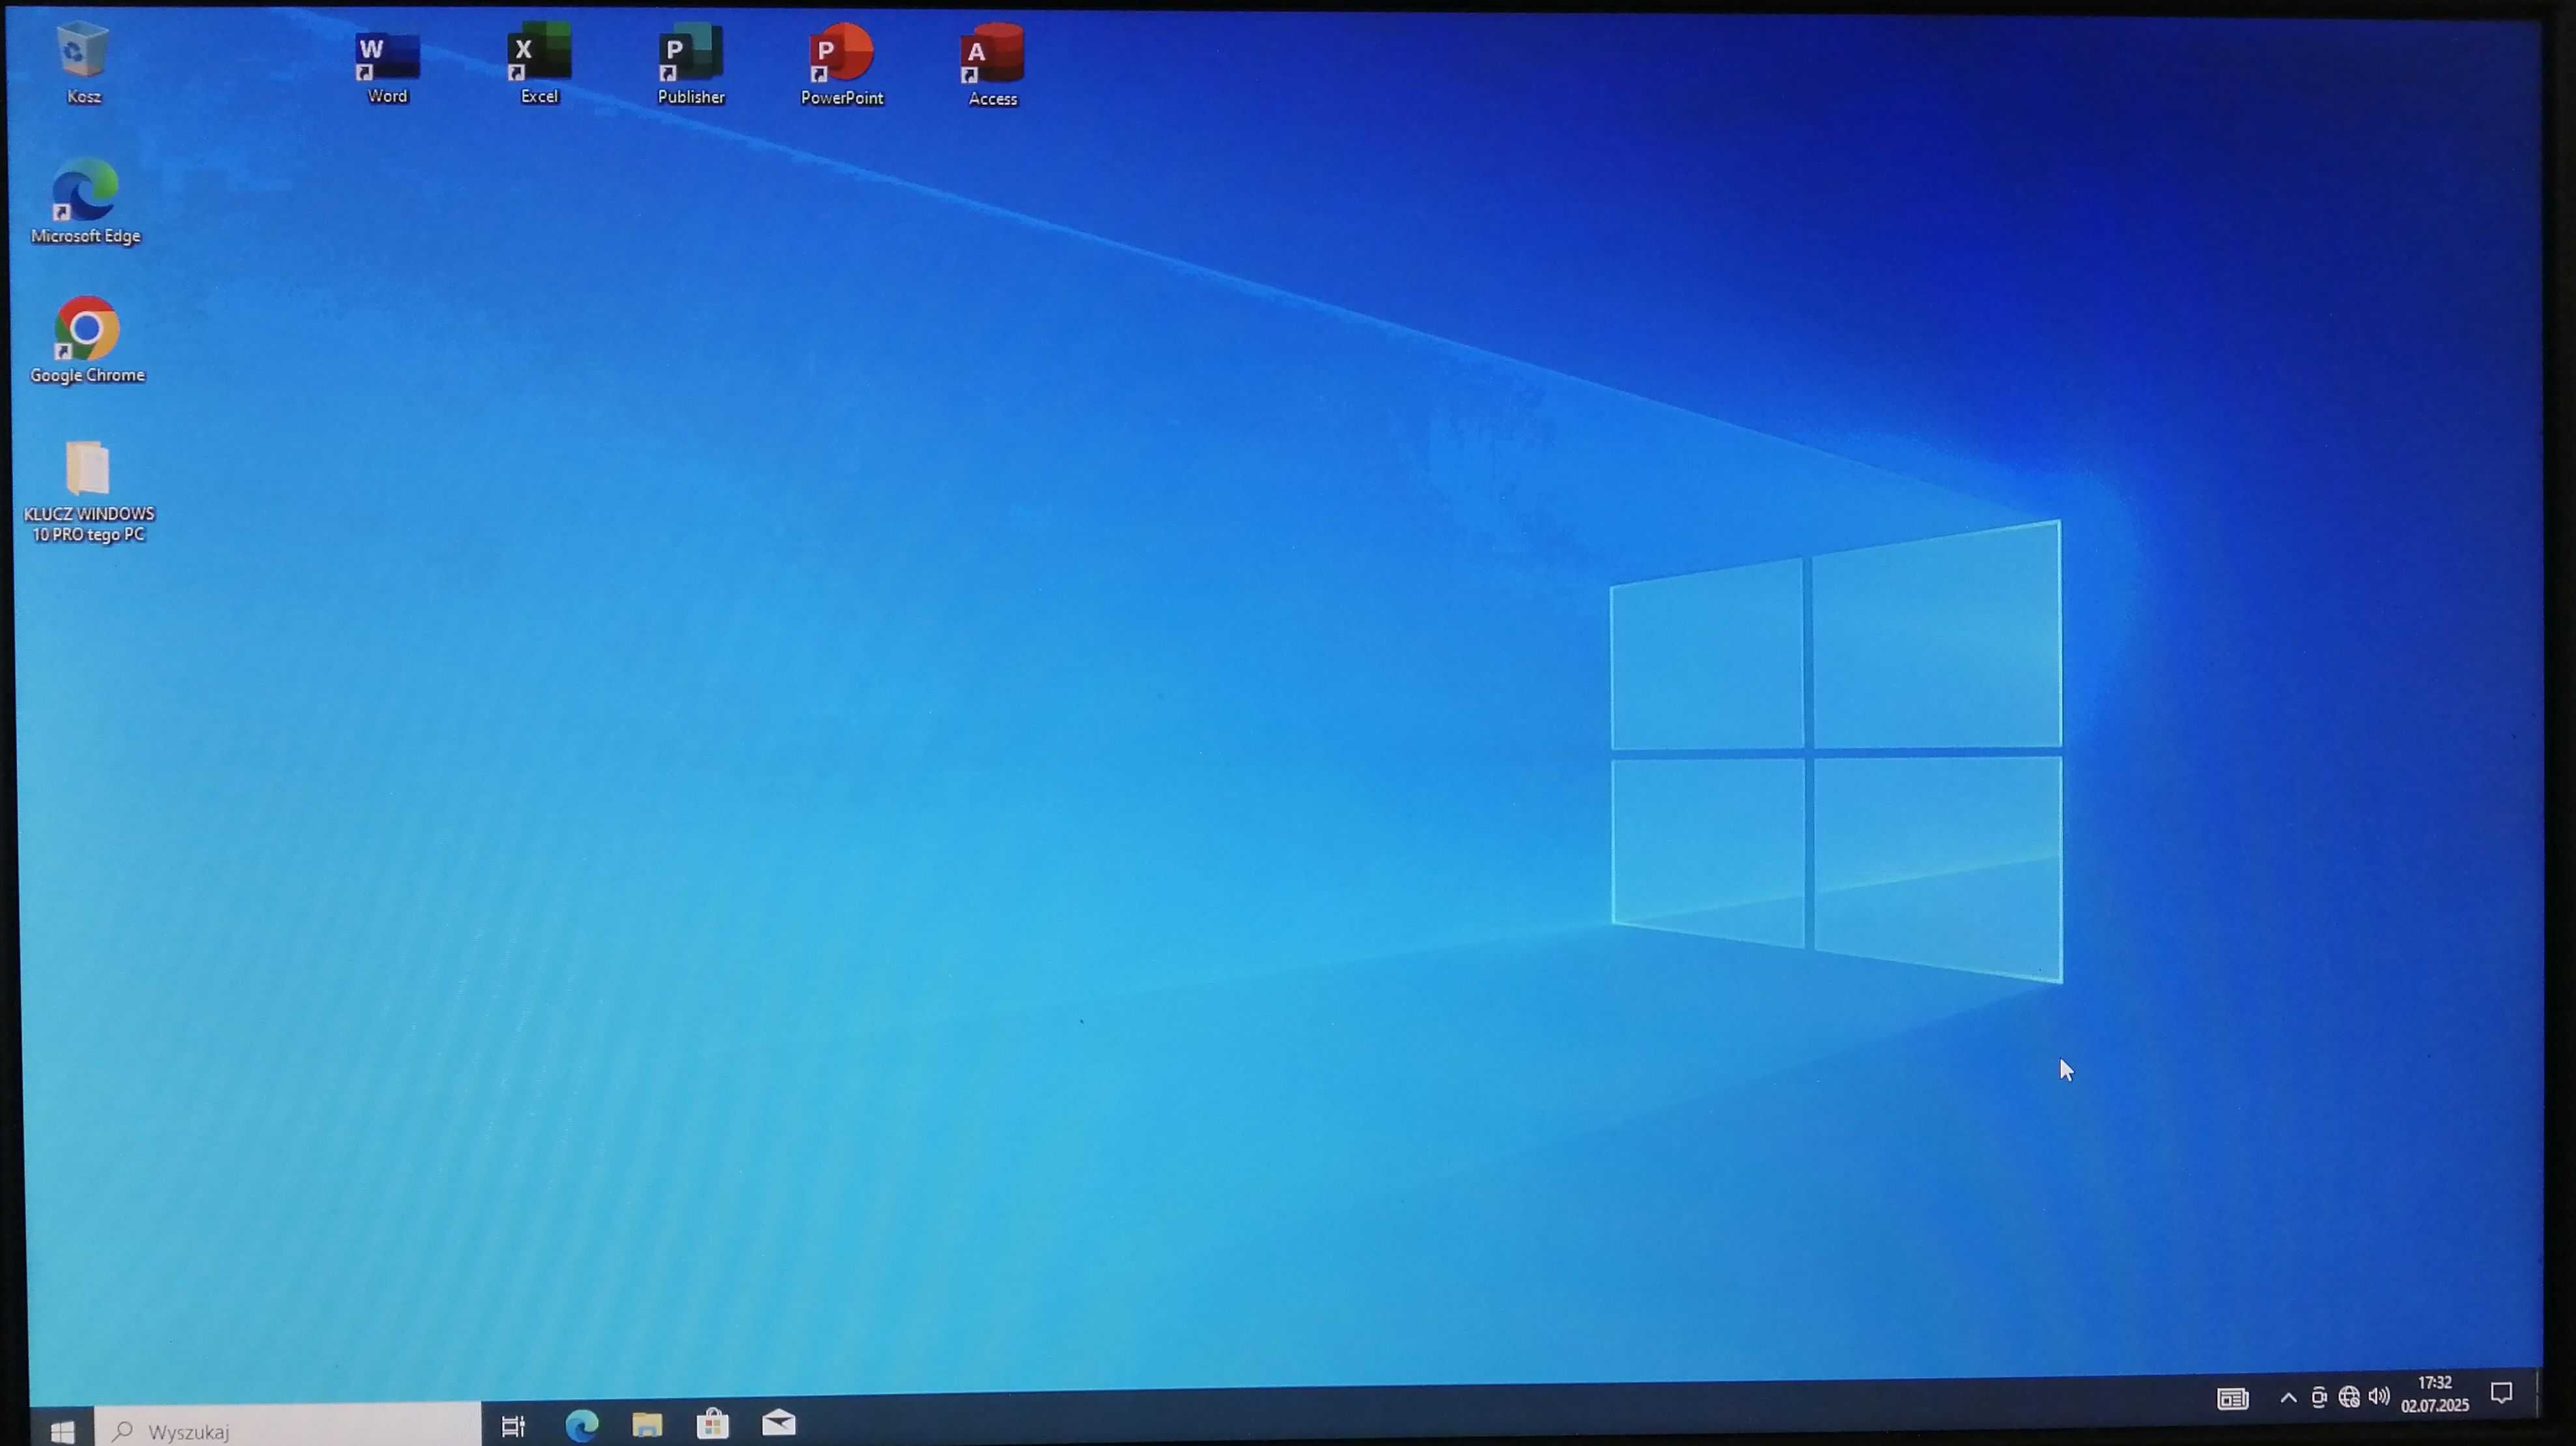Launch Edge from the taskbar
This screenshot has height=1446, width=2576.
click(x=582, y=1425)
